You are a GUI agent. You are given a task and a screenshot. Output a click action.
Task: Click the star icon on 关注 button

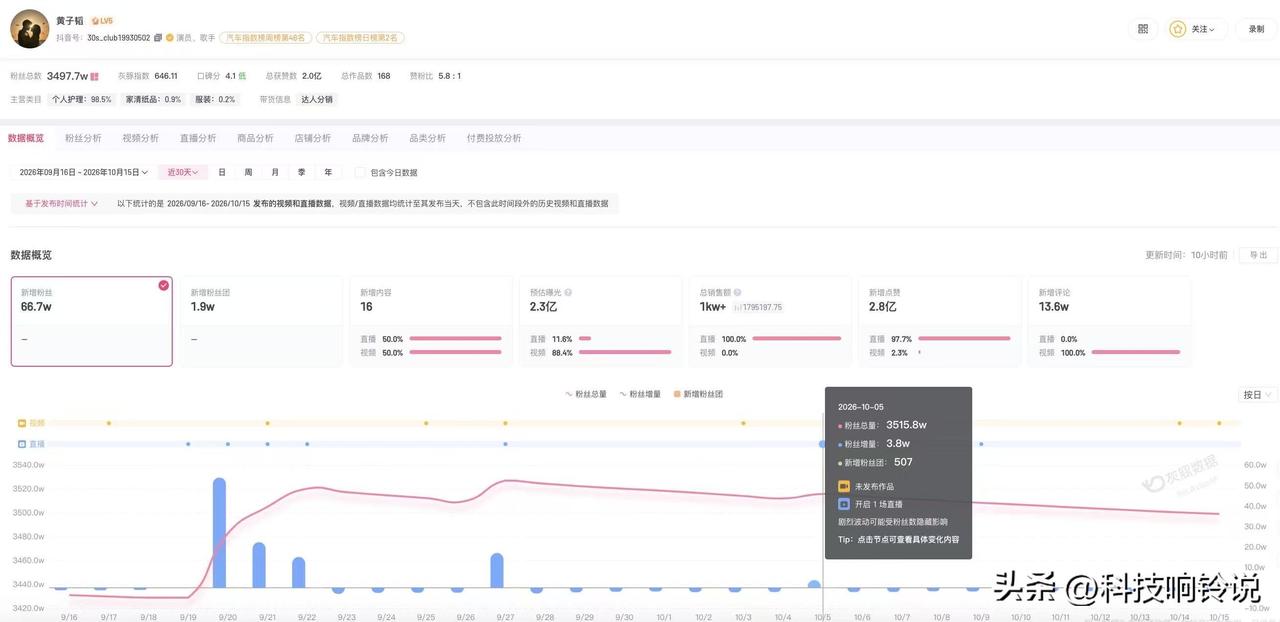1178,29
